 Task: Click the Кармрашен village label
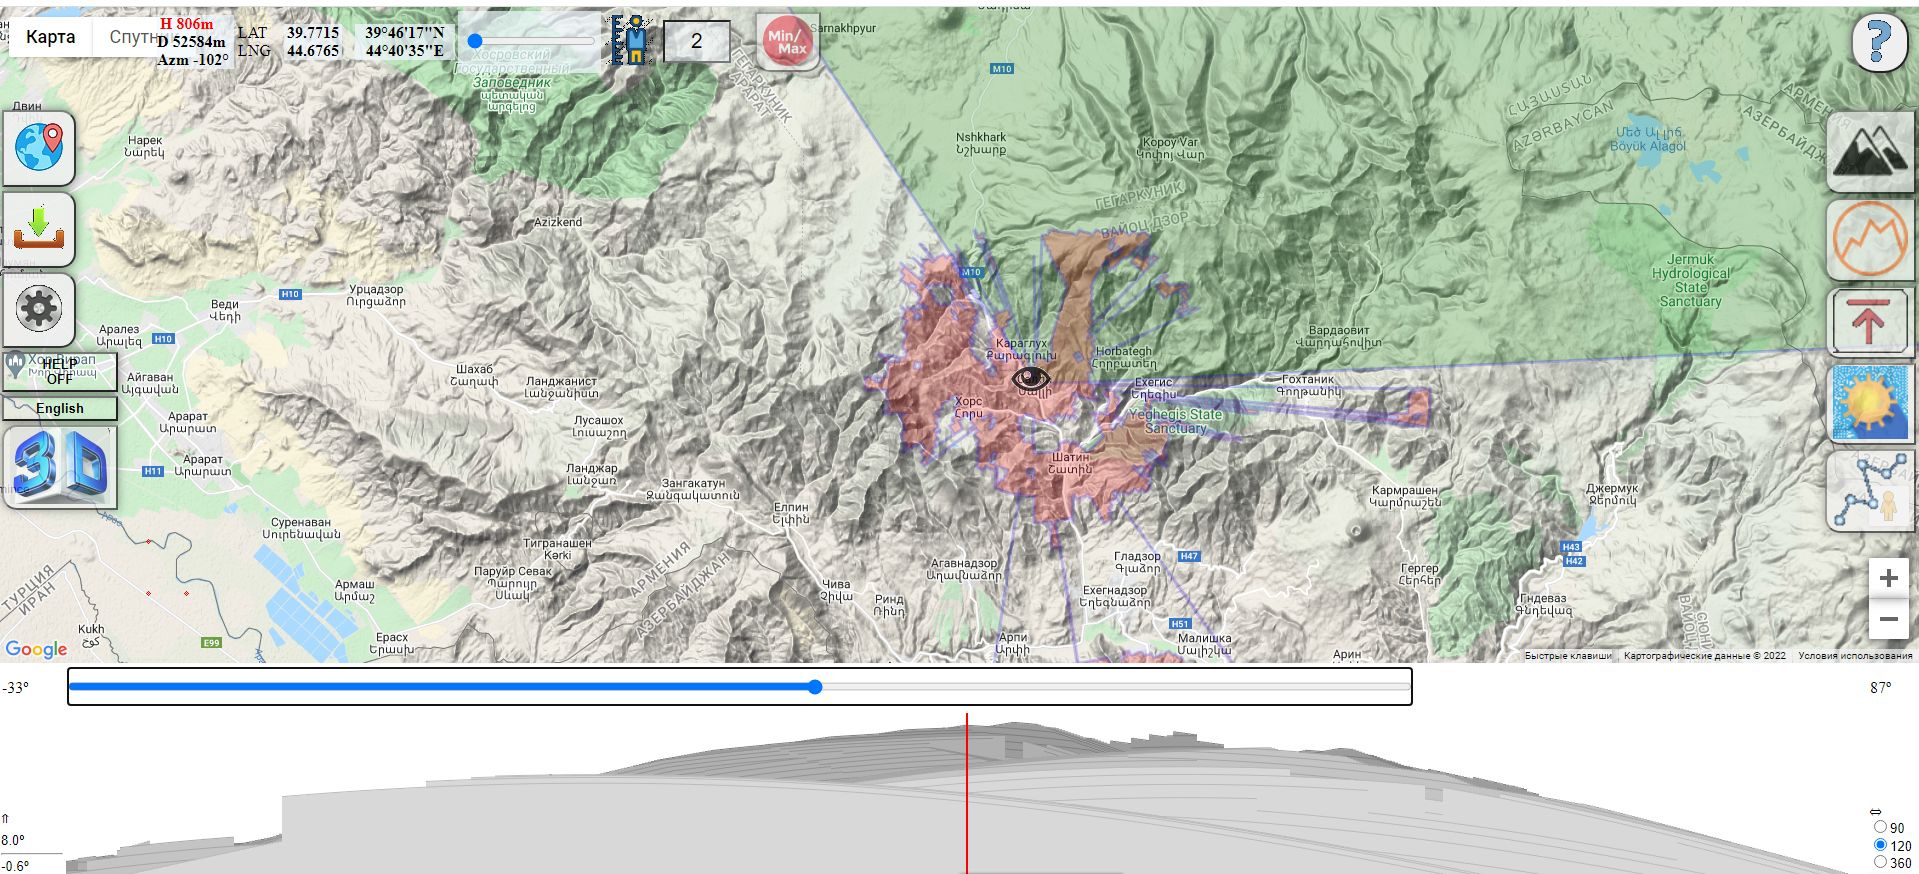(x=1405, y=496)
